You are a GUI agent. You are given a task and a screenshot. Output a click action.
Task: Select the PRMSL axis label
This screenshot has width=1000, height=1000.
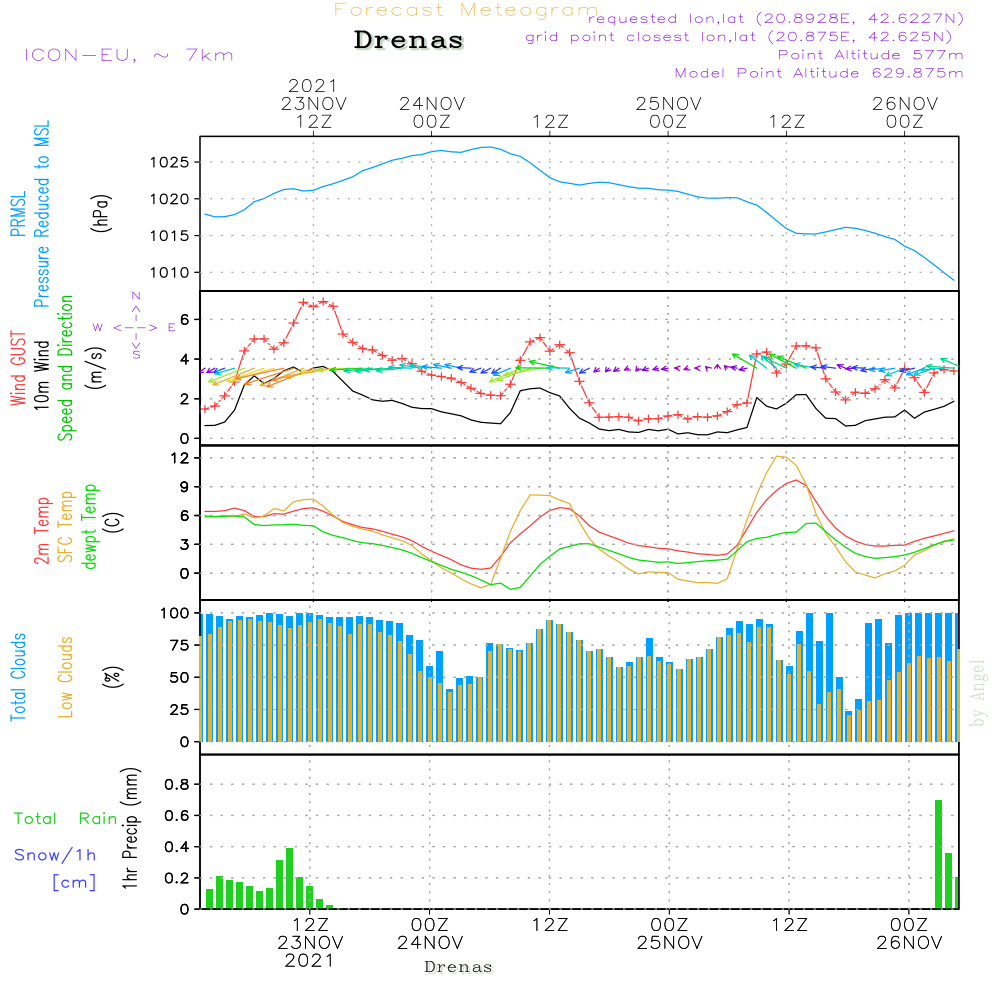point(18,214)
